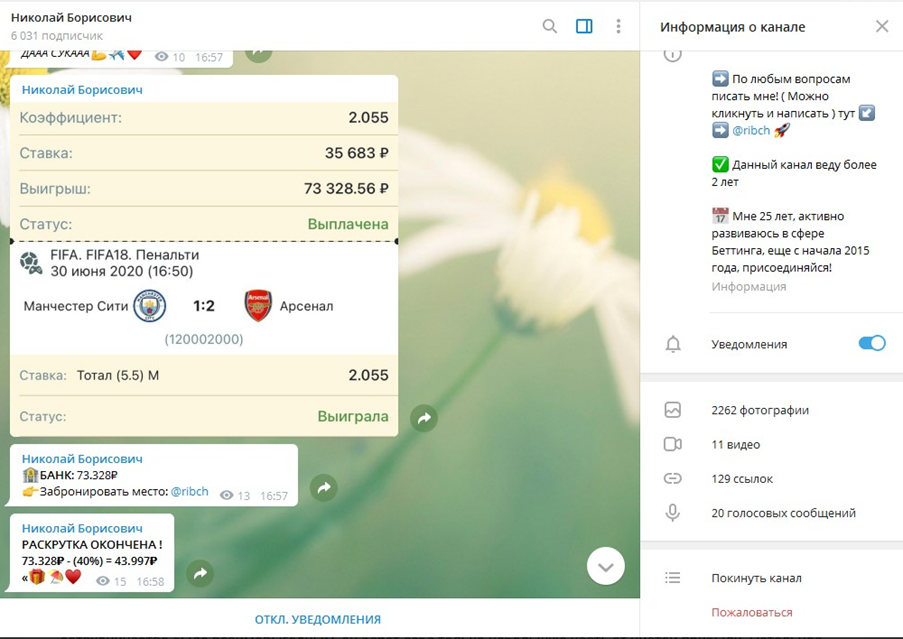This screenshot has width=903, height=639.
Task: Toggle the side info panel icon
Action: point(584,26)
